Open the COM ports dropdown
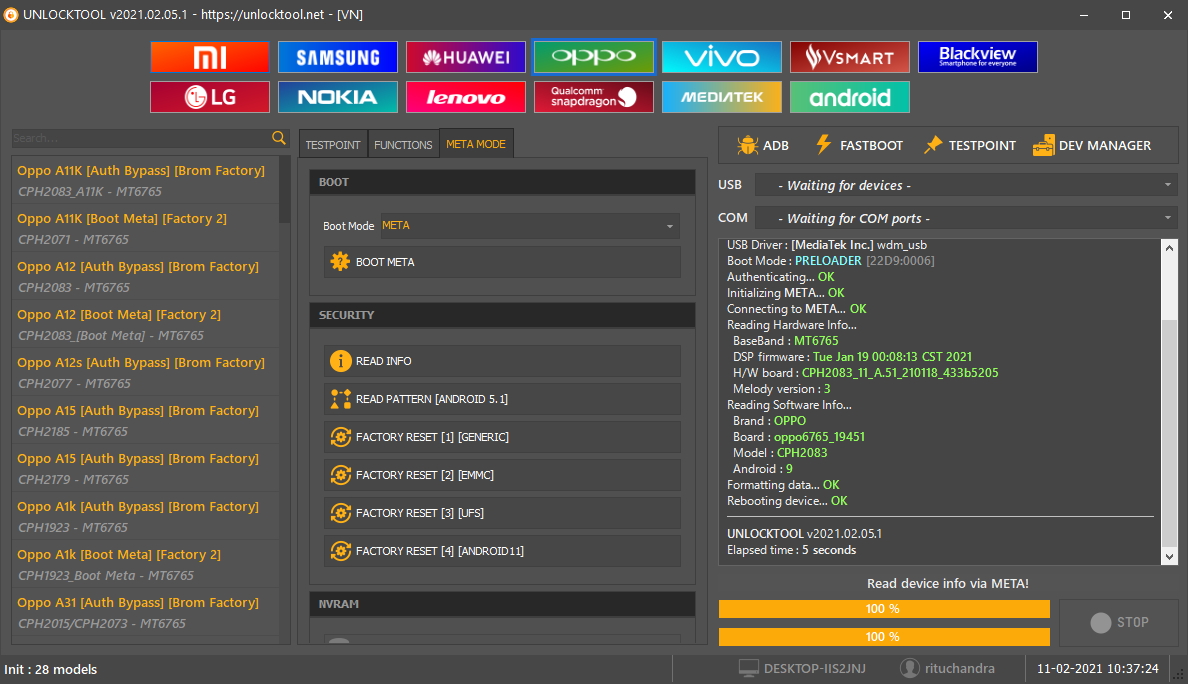Viewport: 1188px width, 684px height. click(x=966, y=218)
